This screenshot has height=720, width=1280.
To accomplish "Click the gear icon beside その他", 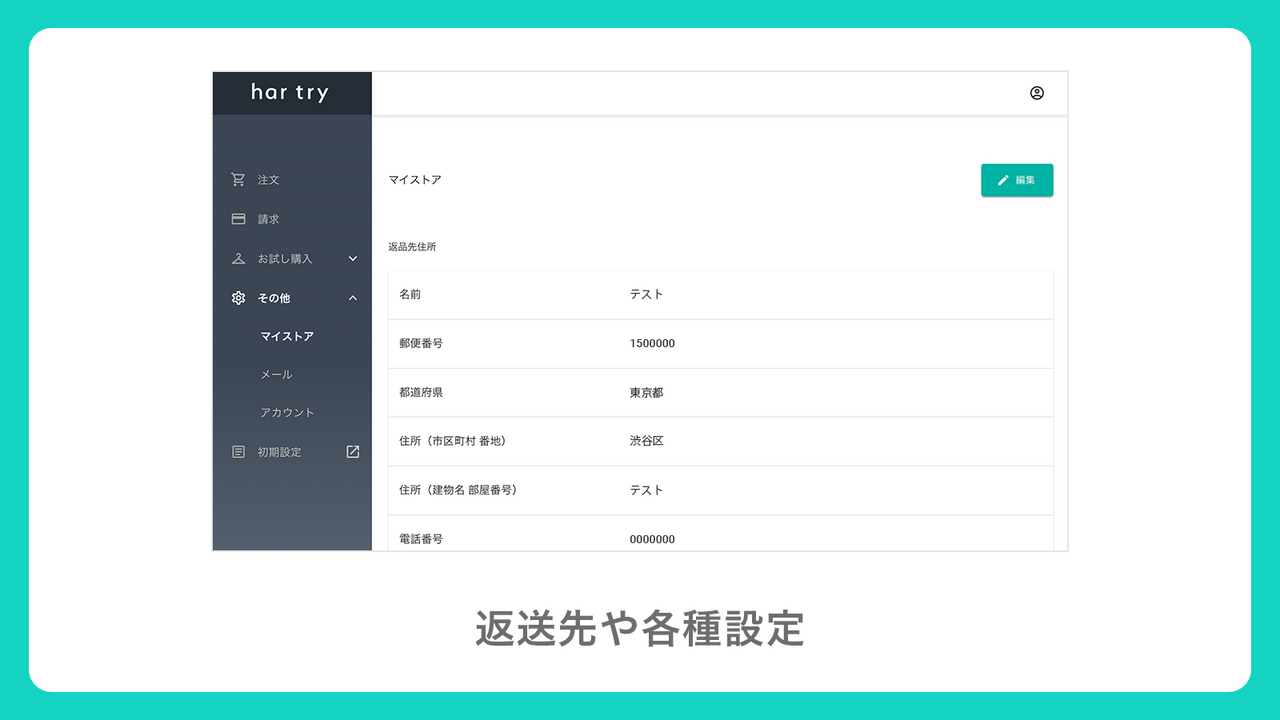I will pyautogui.click(x=237, y=298).
